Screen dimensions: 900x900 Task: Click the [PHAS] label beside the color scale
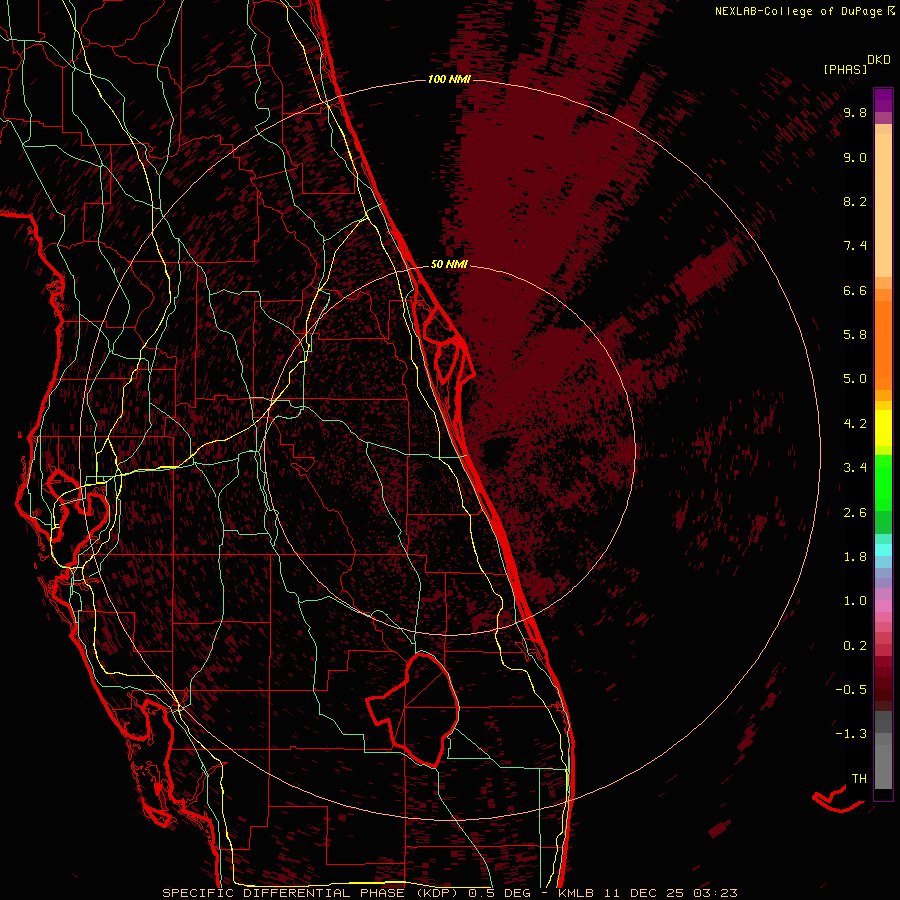point(845,70)
